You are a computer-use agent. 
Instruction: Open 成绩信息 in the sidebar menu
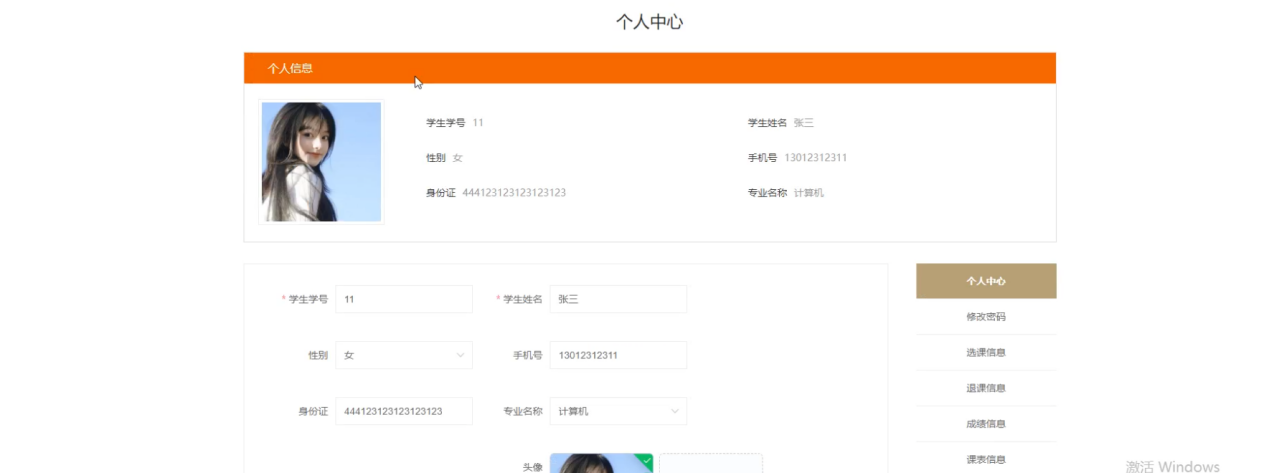pyautogui.click(x=986, y=424)
